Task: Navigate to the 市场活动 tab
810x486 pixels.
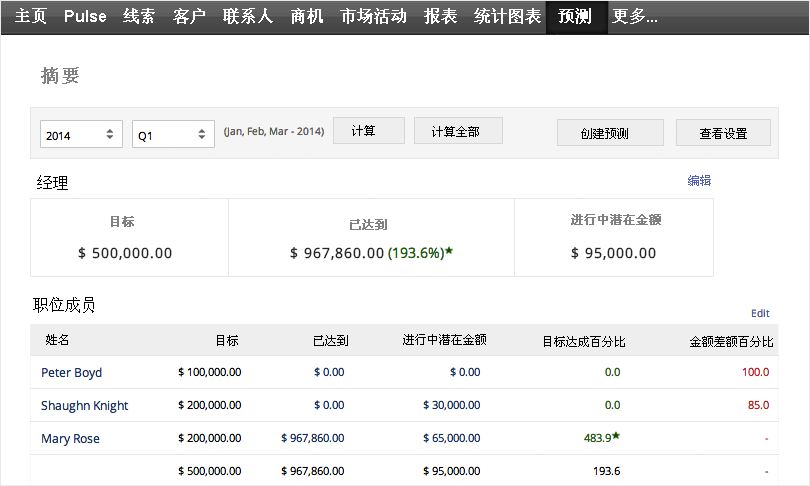Action: pos(373,16)
